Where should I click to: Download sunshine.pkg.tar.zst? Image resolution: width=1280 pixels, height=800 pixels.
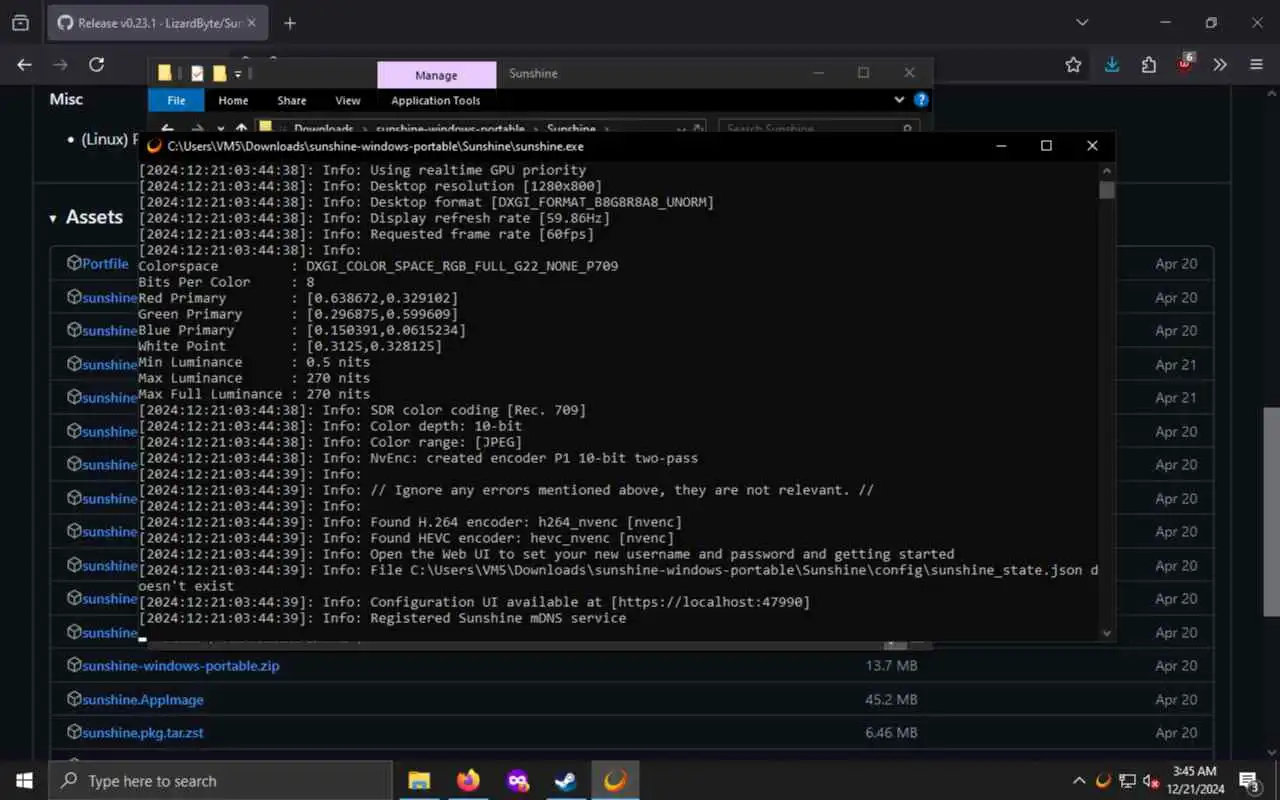(x=143, y=733)
